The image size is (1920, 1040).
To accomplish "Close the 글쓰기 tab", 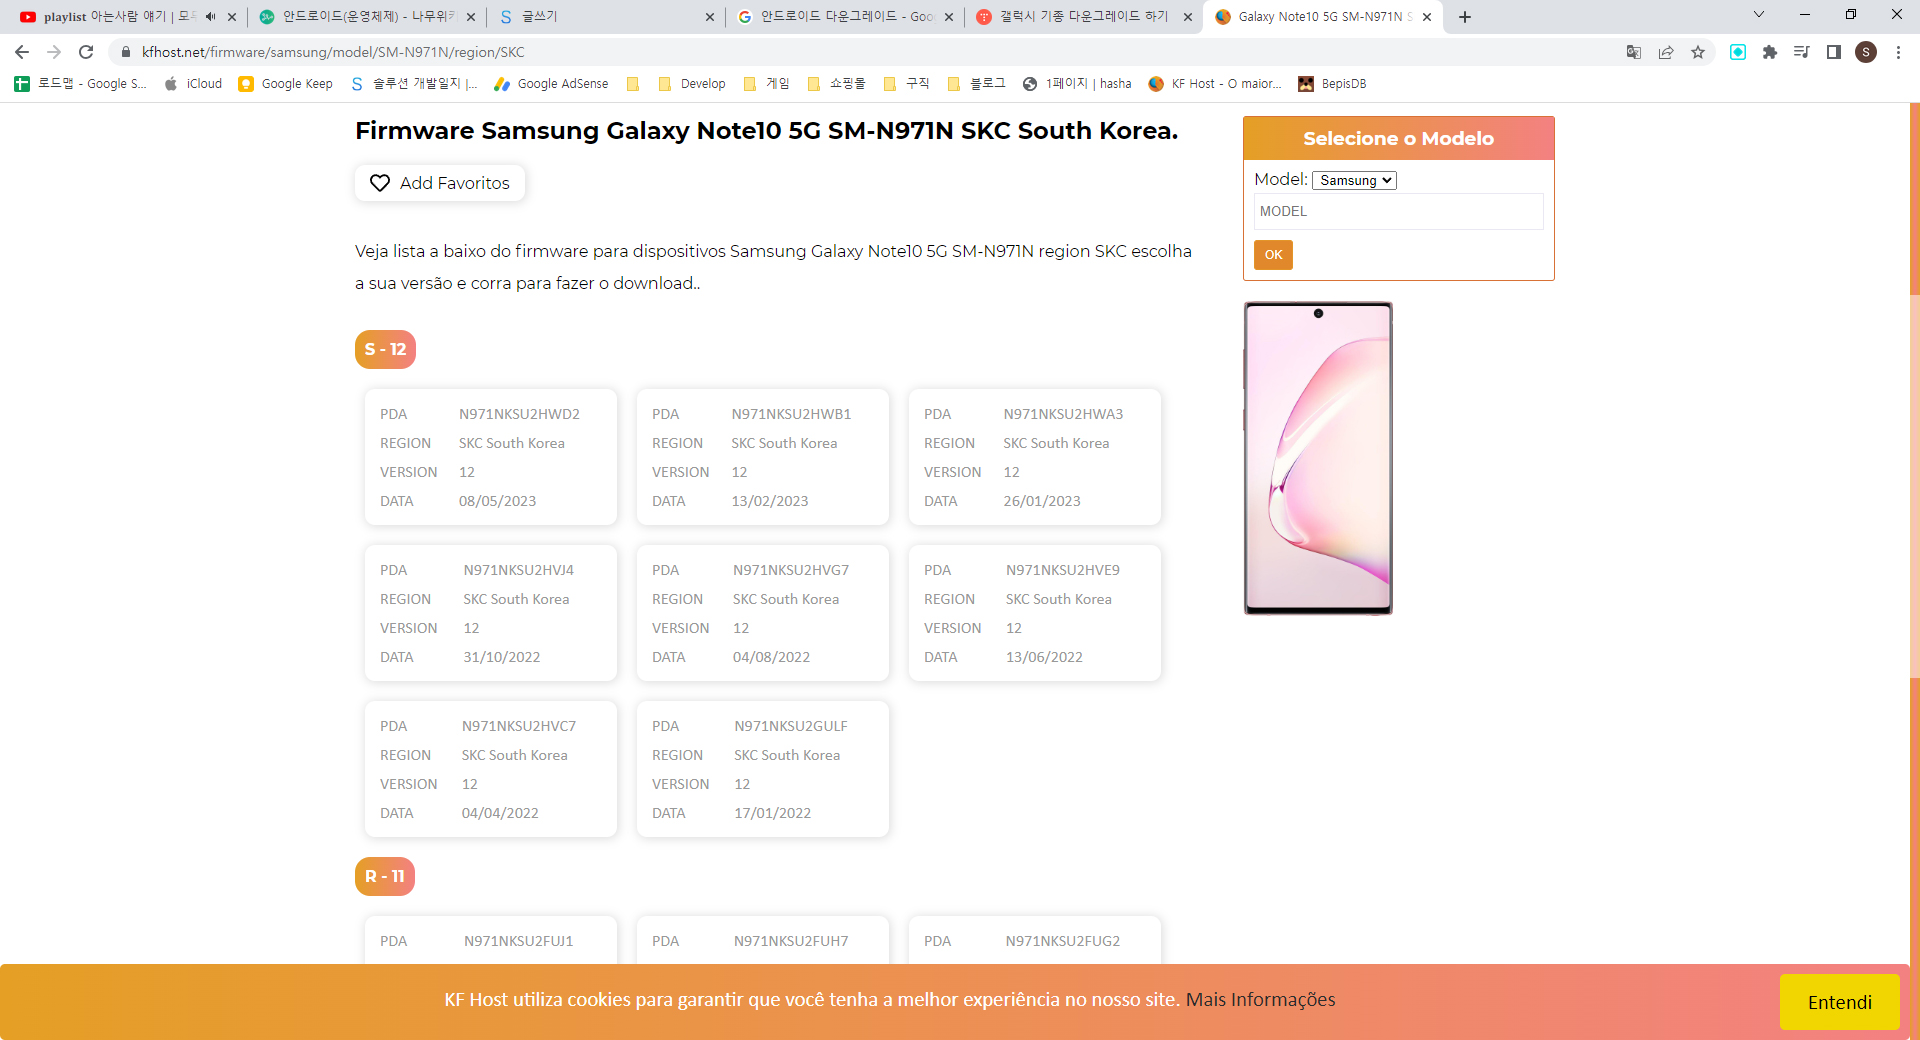I will [710, 17].
